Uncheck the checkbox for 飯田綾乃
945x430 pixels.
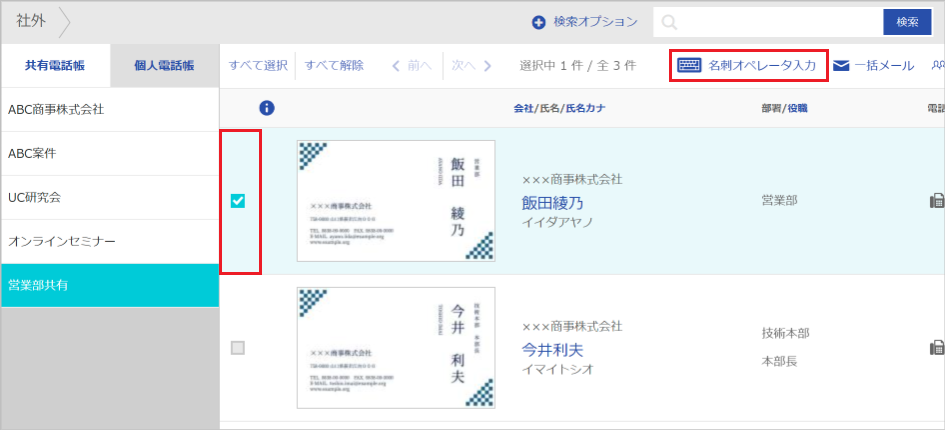pyautogui.click(x=238, y=201)
